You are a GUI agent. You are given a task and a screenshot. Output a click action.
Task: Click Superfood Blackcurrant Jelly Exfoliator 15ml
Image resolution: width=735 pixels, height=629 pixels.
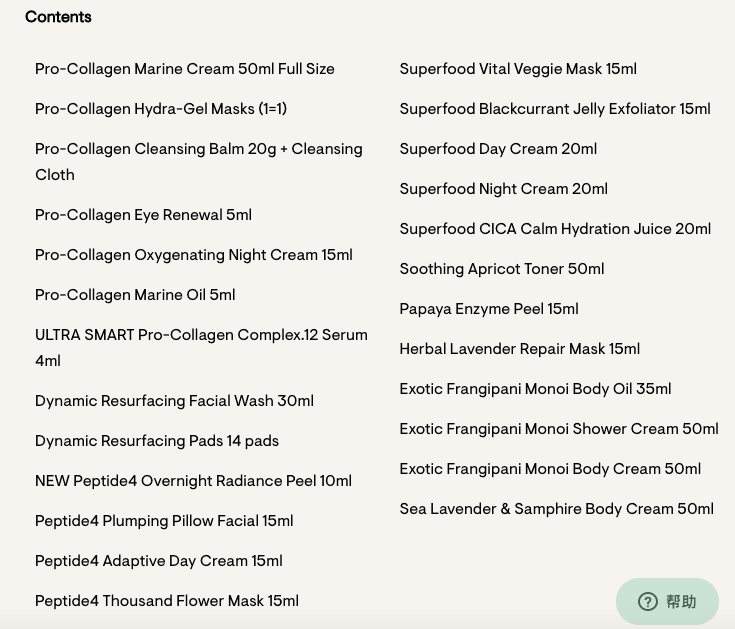[x=555, y=109]
